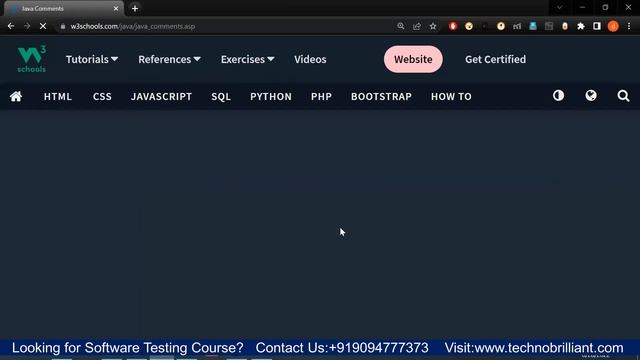This screenshot has height=360, width=640.
Task: Click the grey grid extension icon
Action: pos(549,26)
